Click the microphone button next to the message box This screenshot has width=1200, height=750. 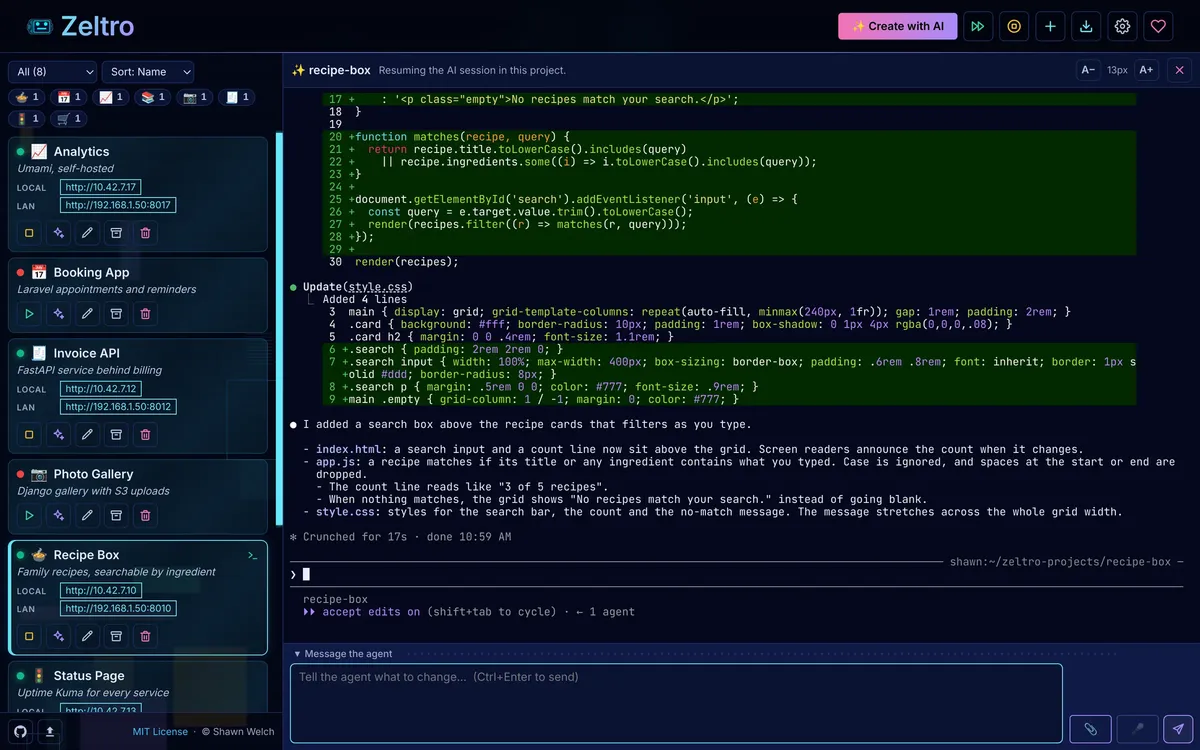(1137, 729)
